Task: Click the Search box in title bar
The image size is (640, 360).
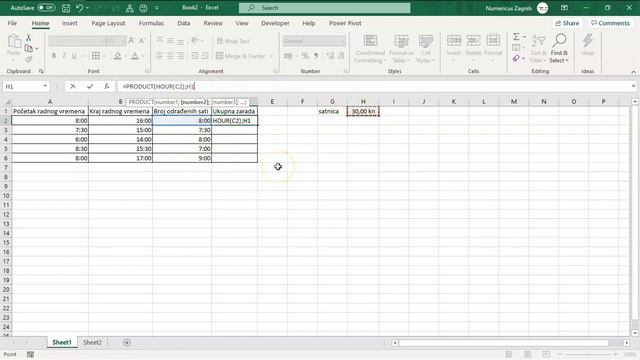Action: coord(324,8)
